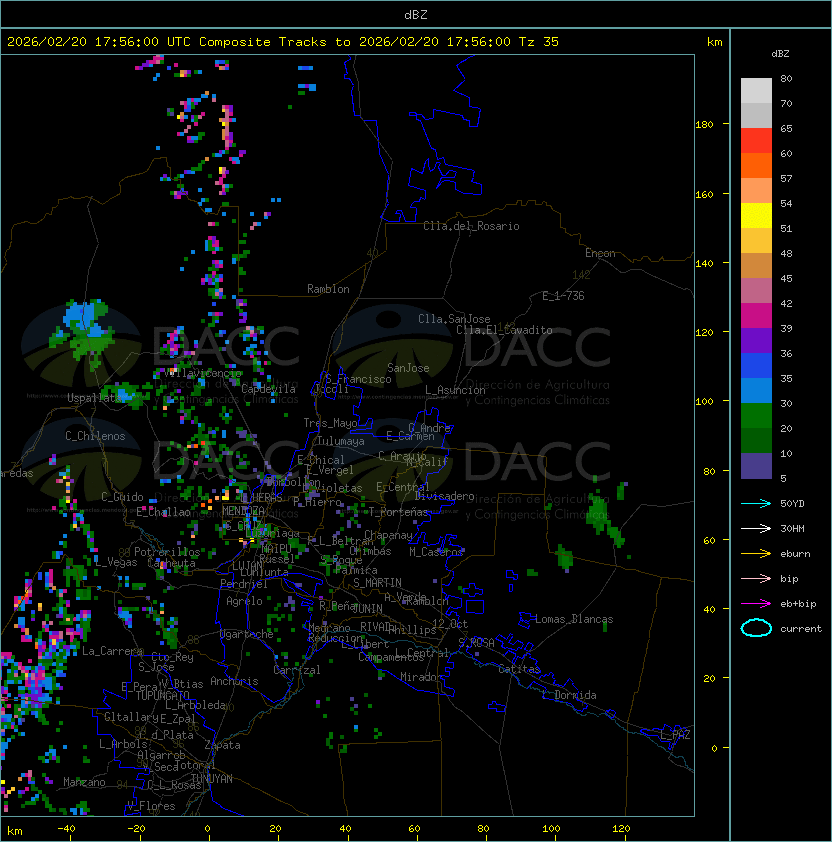Click the 'Clla.El_Cavadito' map label
832x842 pixels.
[x=504, y=330]
